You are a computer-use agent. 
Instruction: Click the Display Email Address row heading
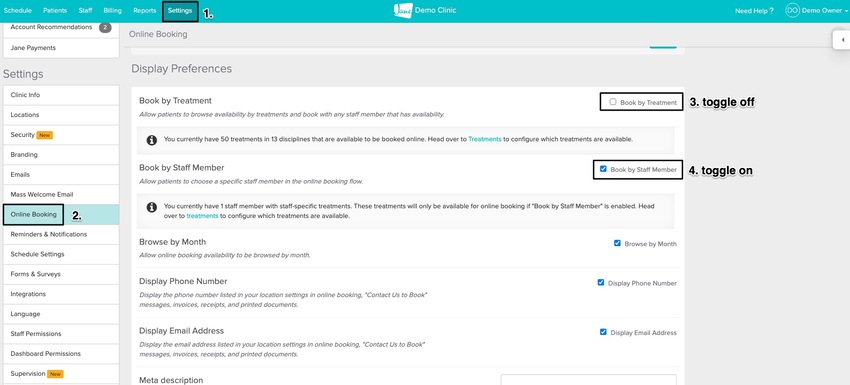click(181, 331)
